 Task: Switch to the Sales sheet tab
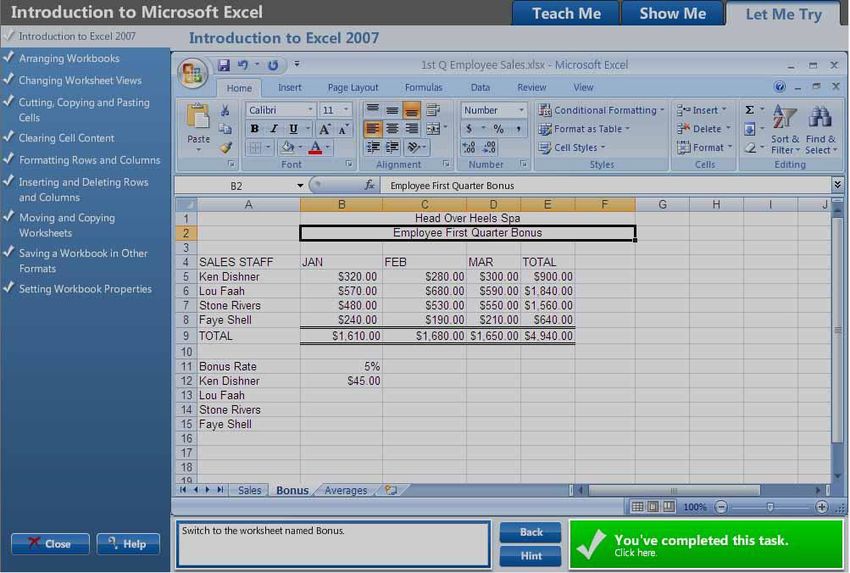point(249,490)
